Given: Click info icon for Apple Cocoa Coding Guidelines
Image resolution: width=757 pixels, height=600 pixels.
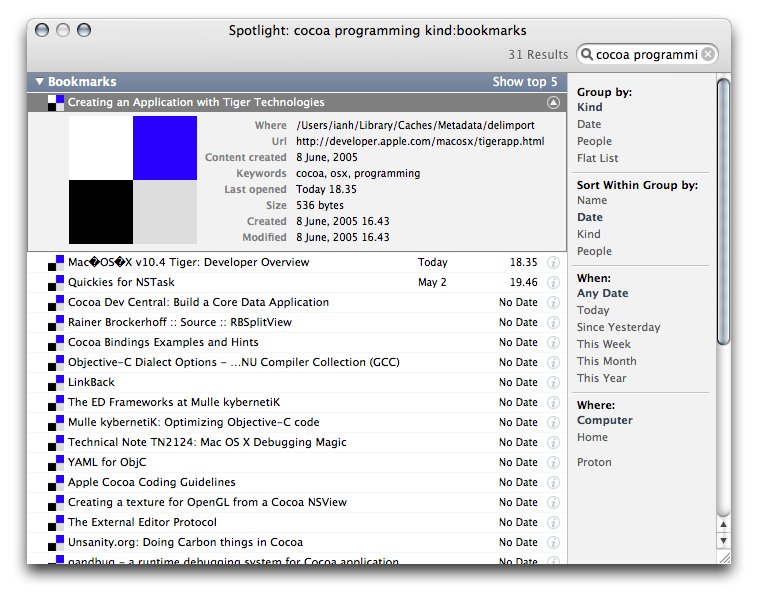Looking at the screenshot, I should coord(553,482).
